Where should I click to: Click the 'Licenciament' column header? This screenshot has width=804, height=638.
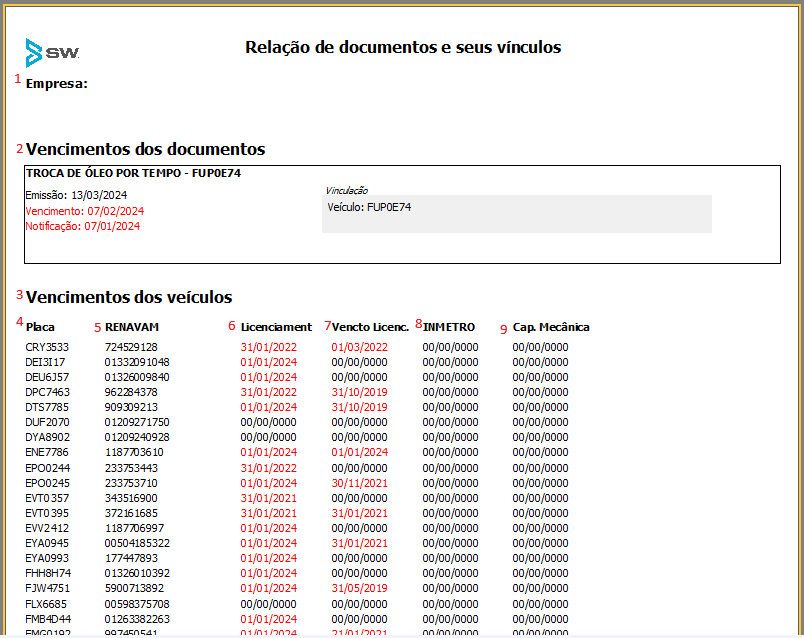click(x=276, y=327)
